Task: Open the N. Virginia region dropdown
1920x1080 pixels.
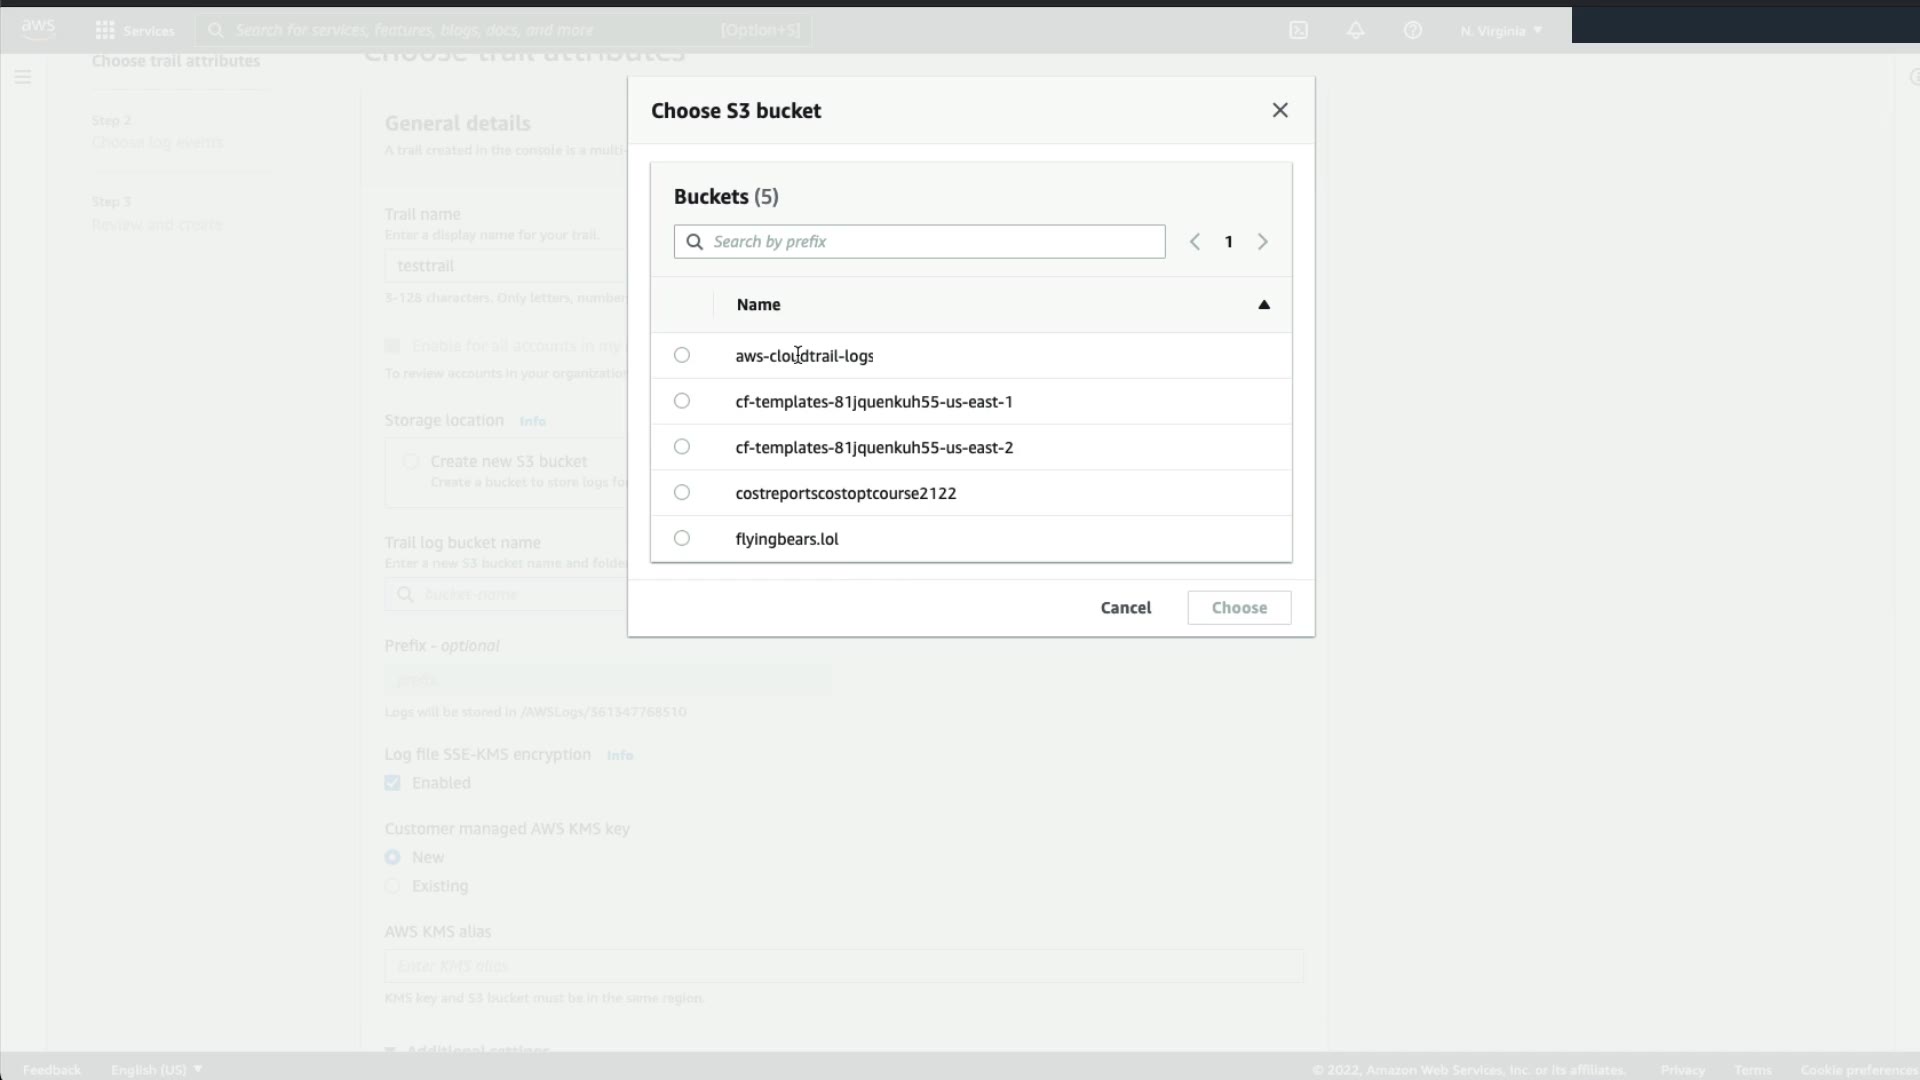Action: 1501,31
